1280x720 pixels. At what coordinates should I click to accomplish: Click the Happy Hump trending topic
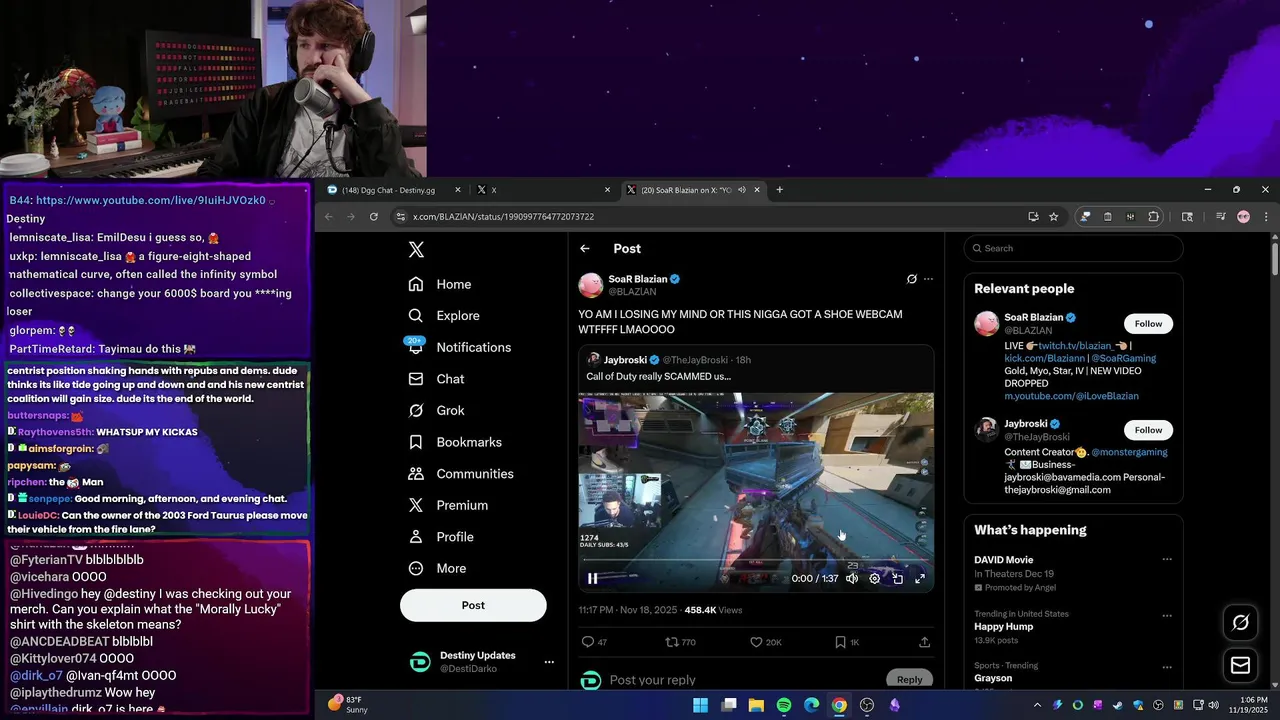coord(1005,627)
